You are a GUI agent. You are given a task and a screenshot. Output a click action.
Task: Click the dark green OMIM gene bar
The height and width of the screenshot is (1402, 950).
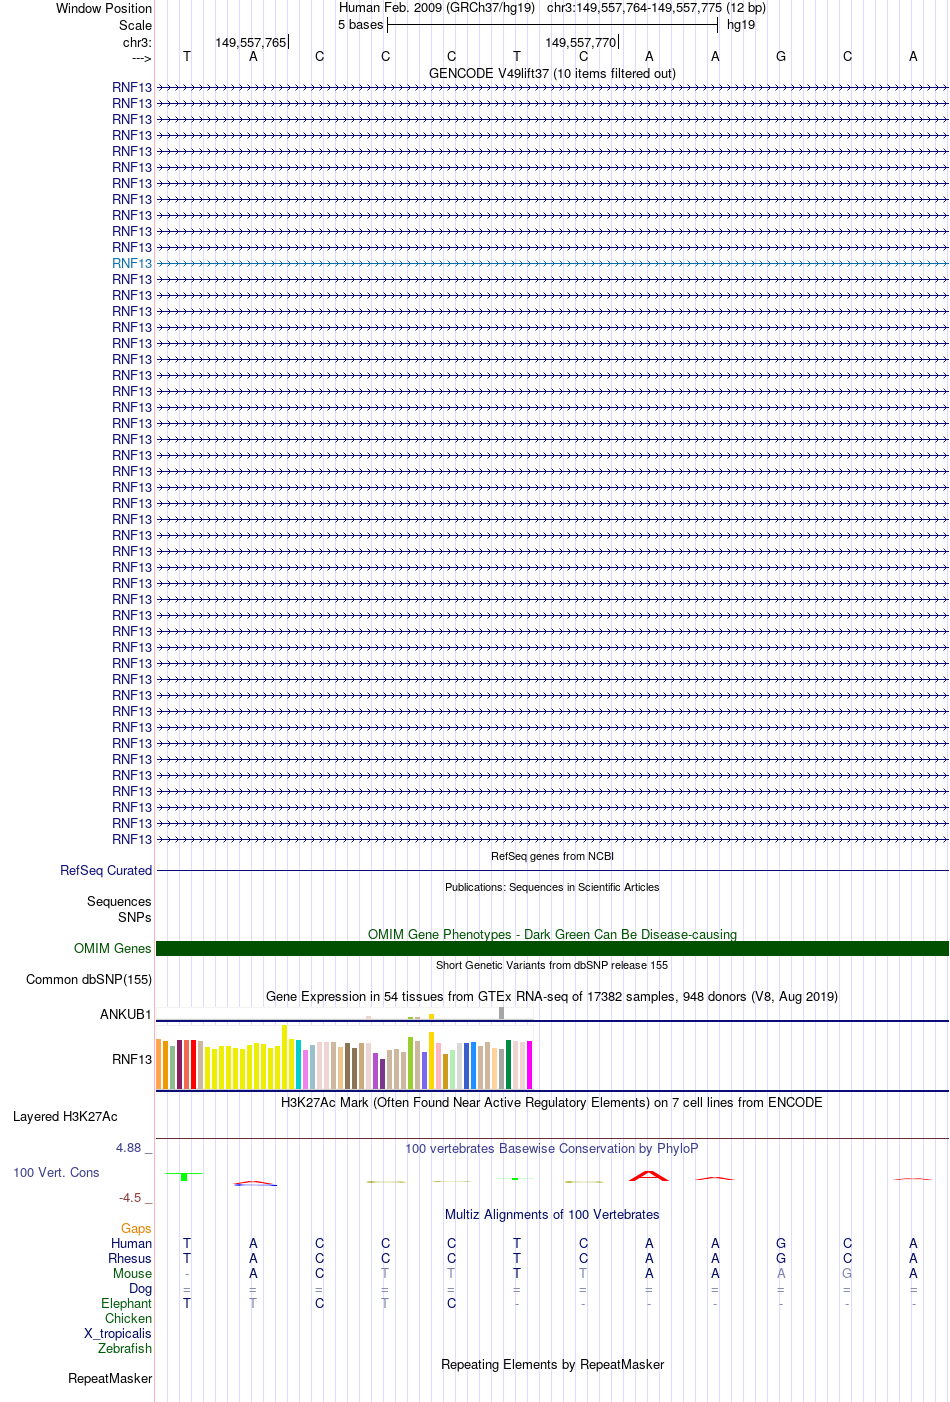click(552, 948)
